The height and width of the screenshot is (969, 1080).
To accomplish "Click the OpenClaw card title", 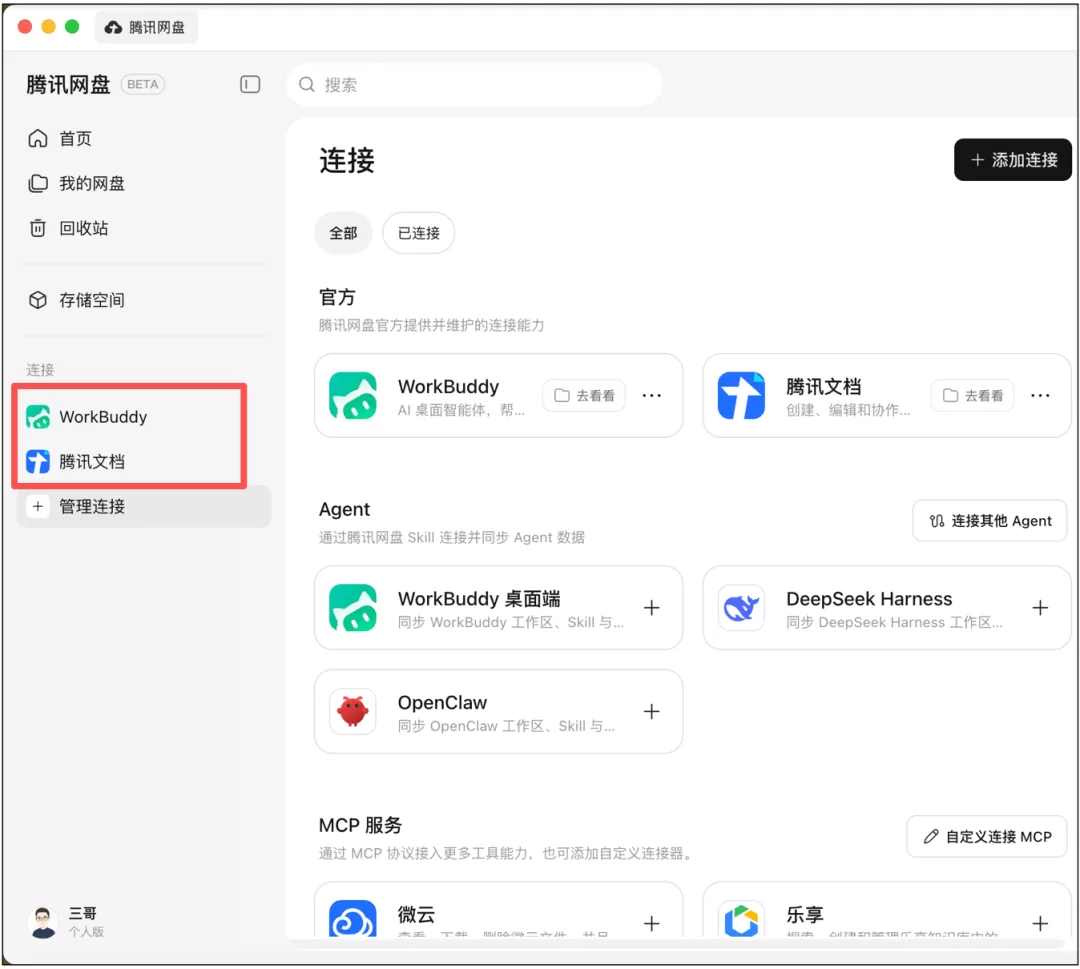I will pos(442,702).
